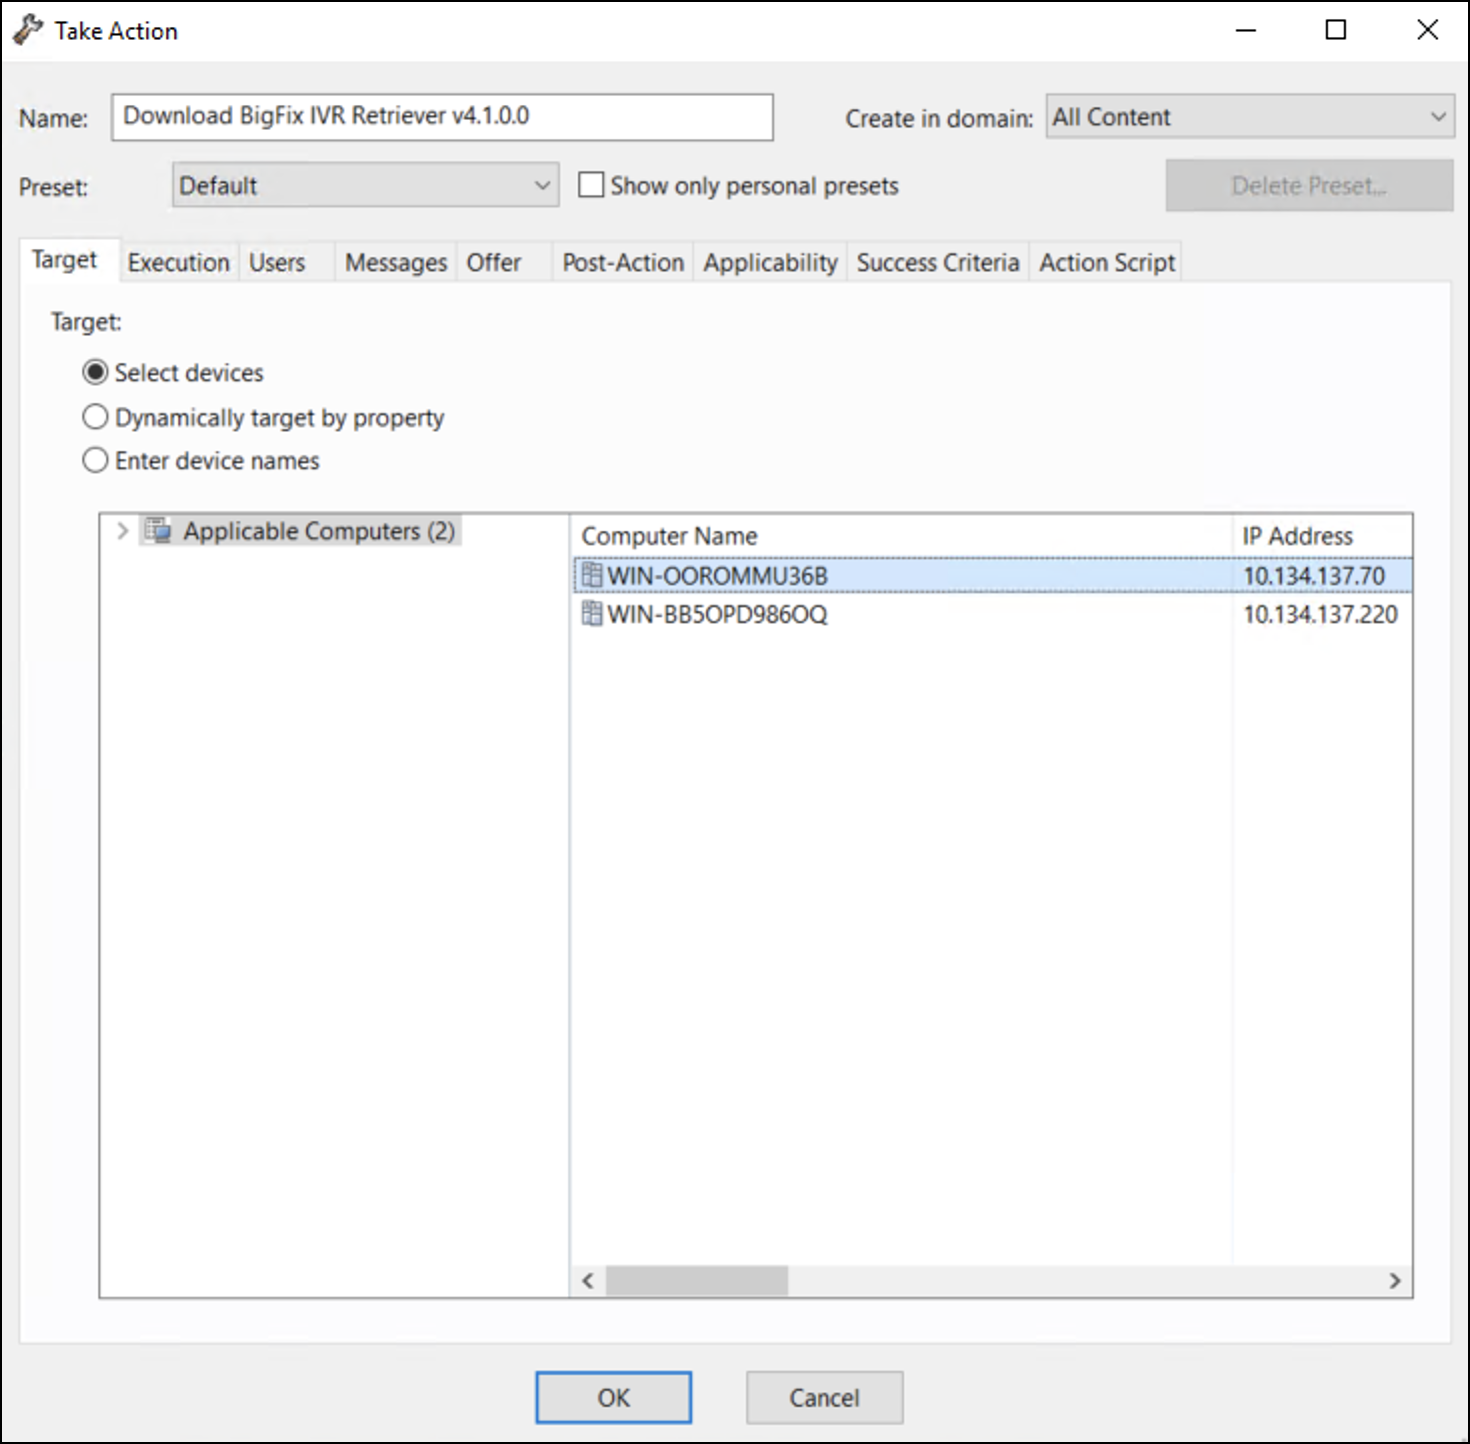Click the scroll left arrow of computer list
The height and width of the screenshot is (1444, 1470).
pyautogui.click(x=588, y=1281)
